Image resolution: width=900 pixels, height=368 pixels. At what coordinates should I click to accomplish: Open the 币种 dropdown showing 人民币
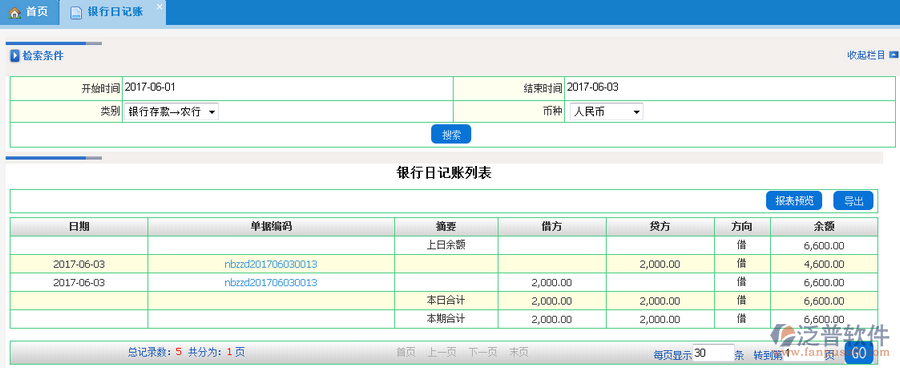click(607, 112)
